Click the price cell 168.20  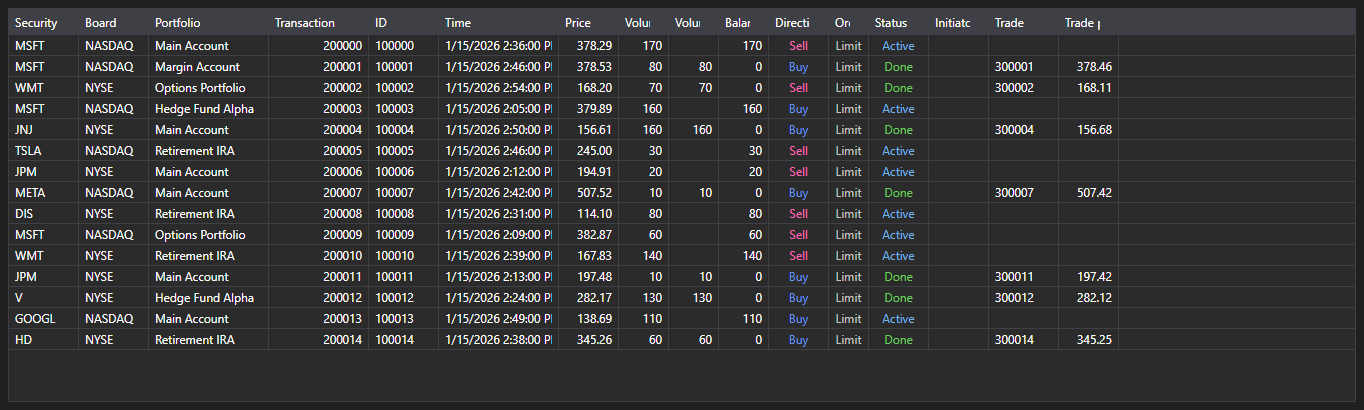[588, 88]
